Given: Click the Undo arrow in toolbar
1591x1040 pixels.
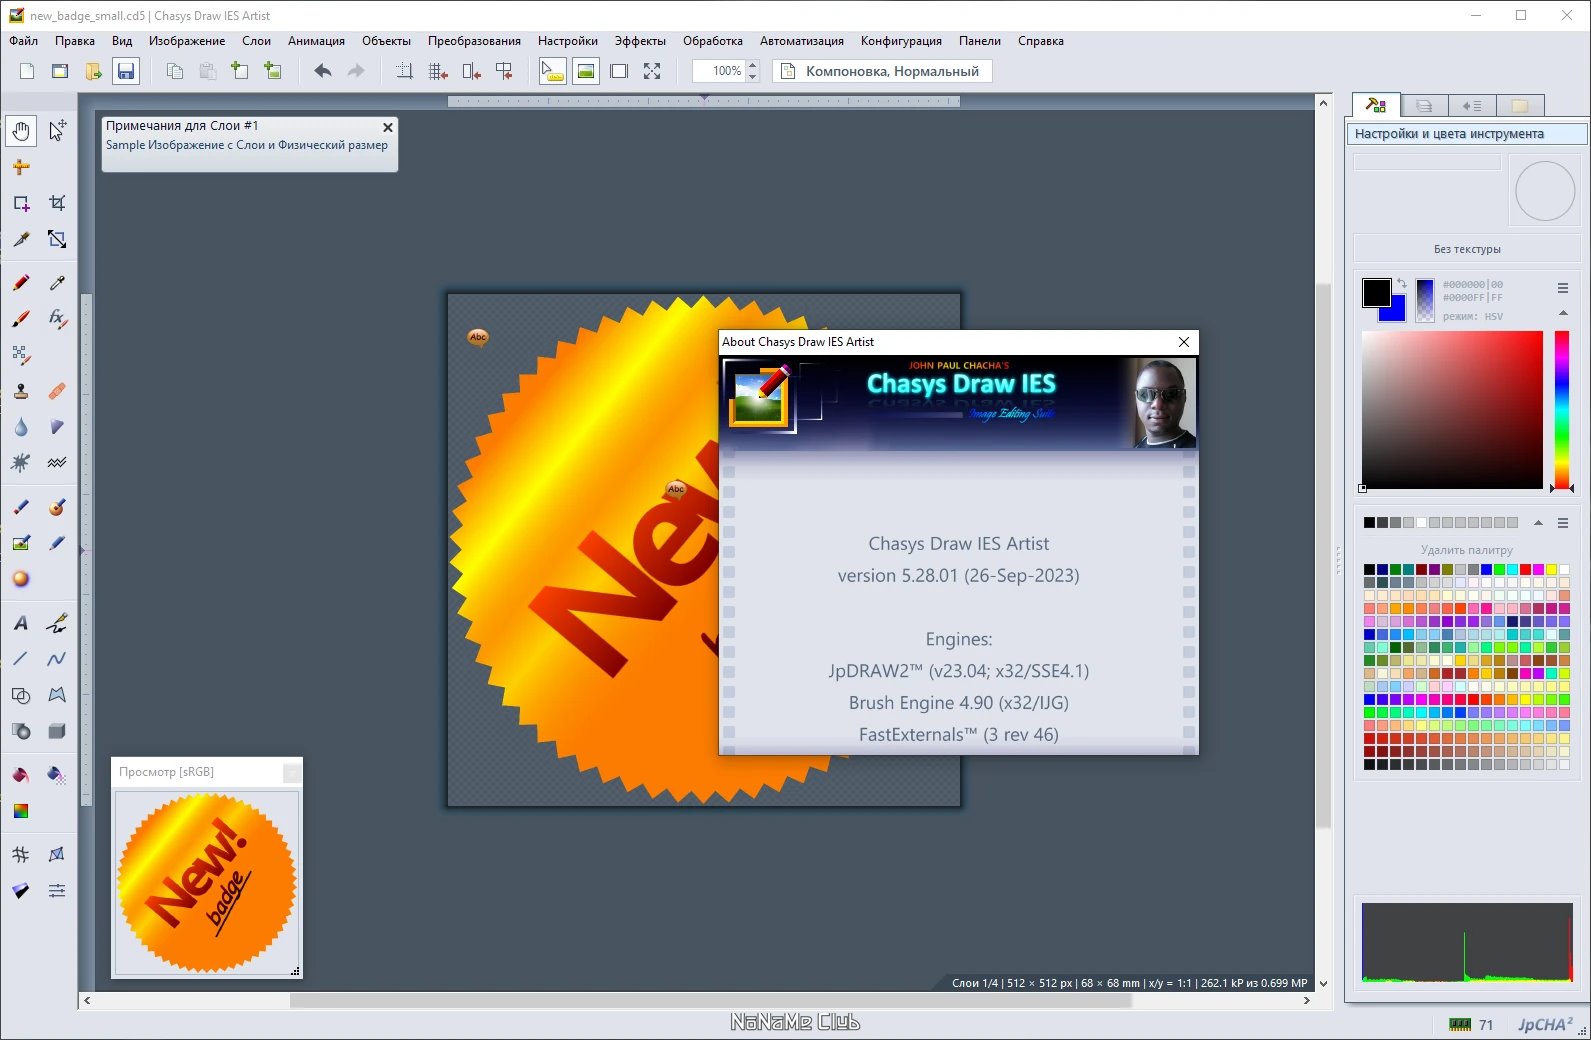Looking at the screenshot, I should click(x=322, y=71).
